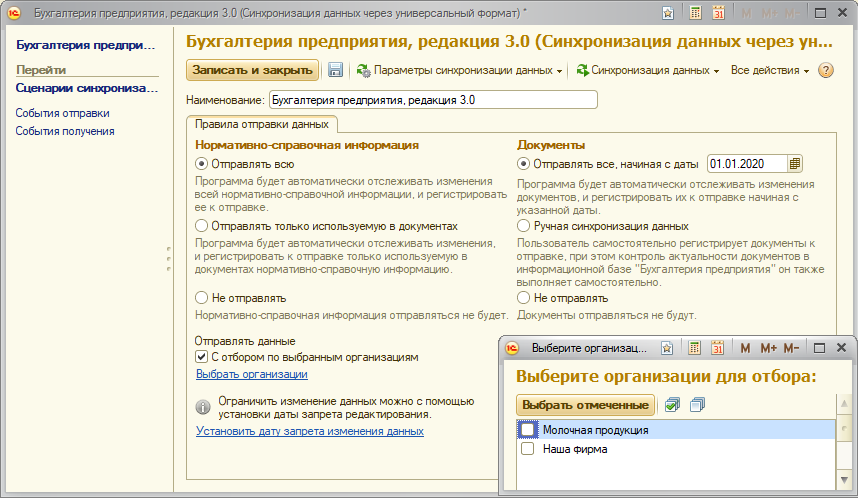
Task: Click M memory button in organization dialog
Action: pyautogui.click(x=745, y=348)
